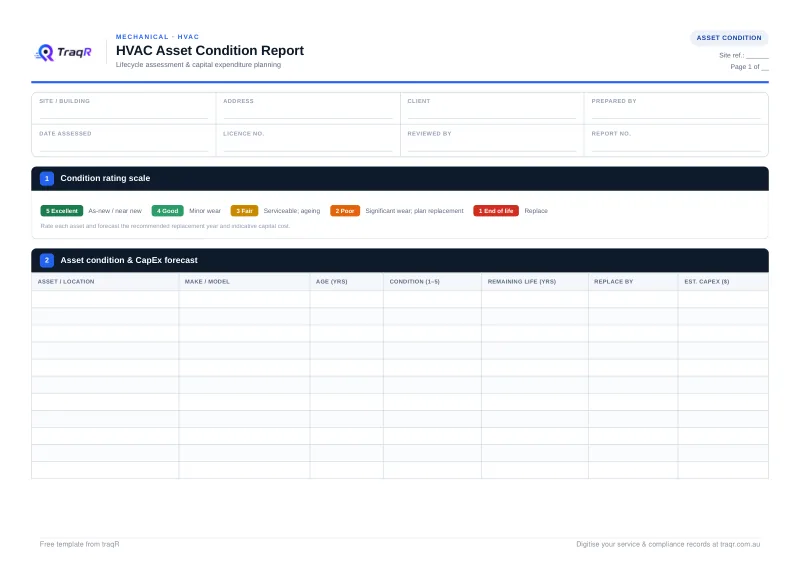Select the orange 2 Poor badge
This screenshot has width=800, height=566.
345,211
